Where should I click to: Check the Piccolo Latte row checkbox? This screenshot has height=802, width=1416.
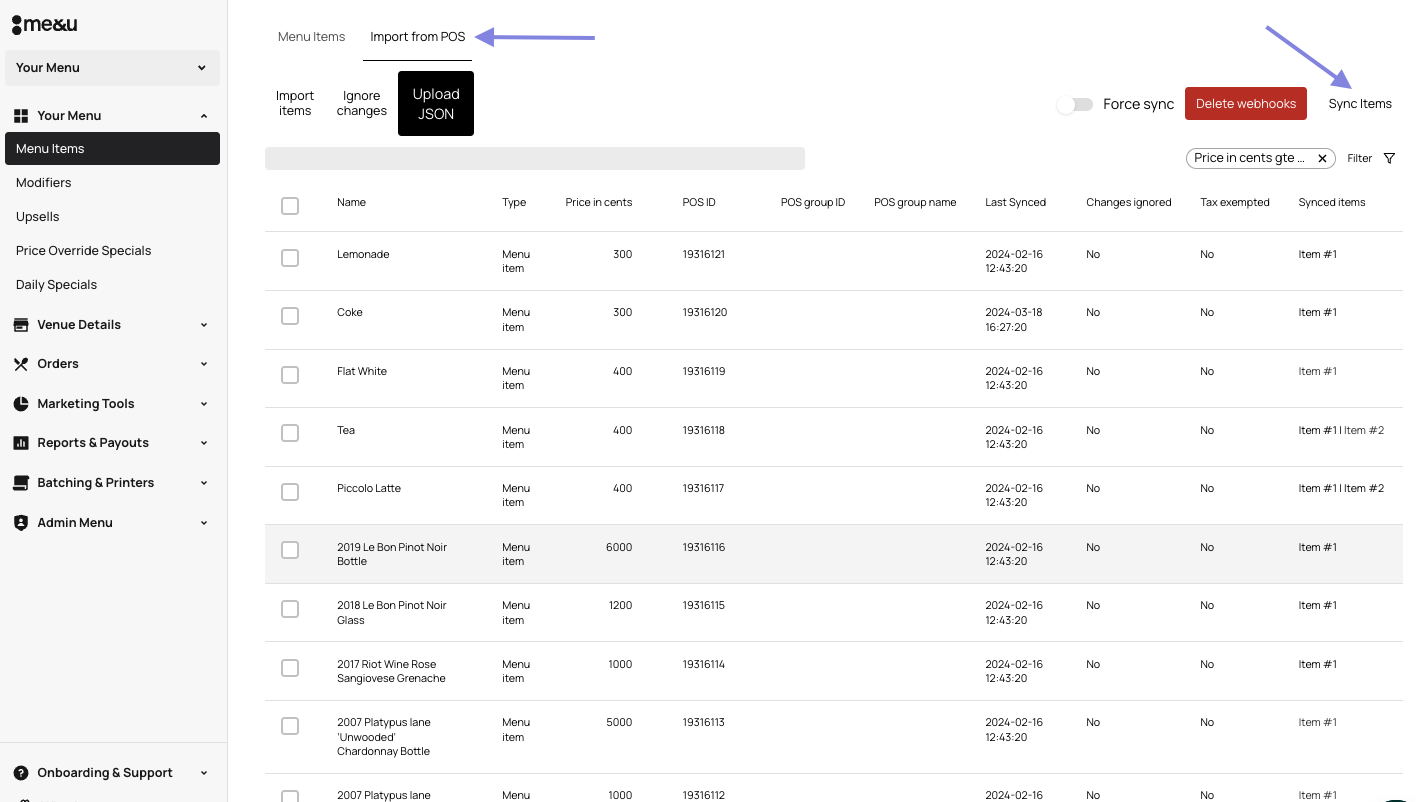click(290, 492)
